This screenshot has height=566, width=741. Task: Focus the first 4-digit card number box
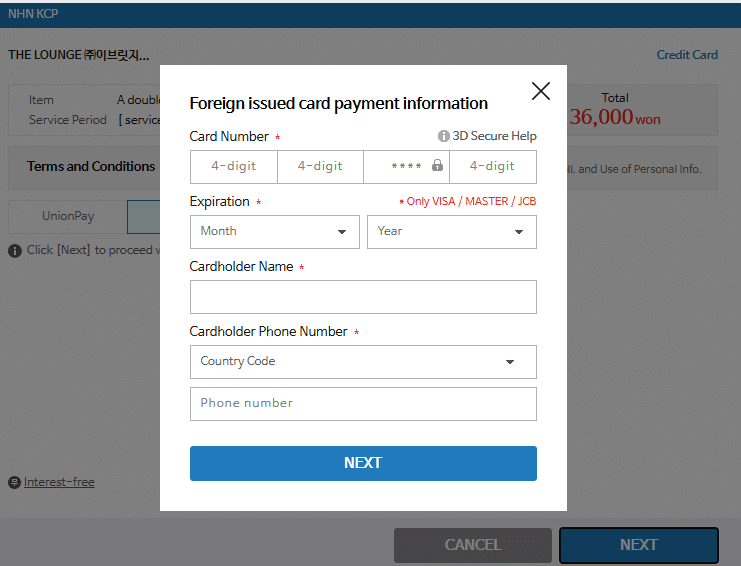233,166
